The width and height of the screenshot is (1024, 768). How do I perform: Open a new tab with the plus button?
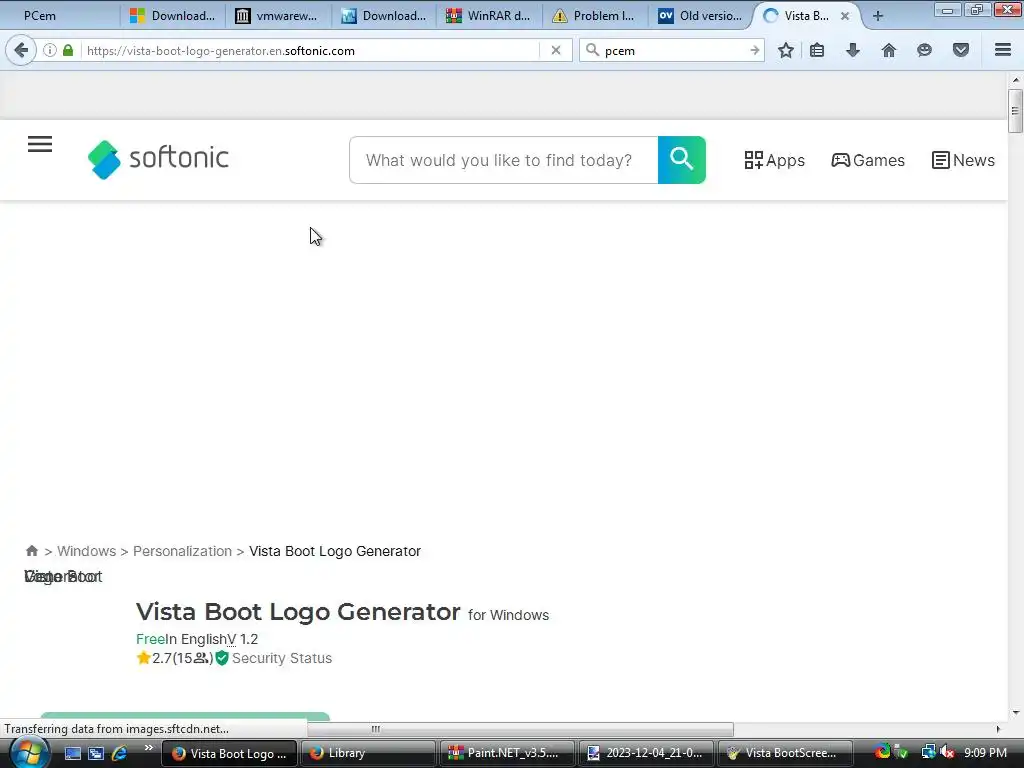(x=878, y=16)
